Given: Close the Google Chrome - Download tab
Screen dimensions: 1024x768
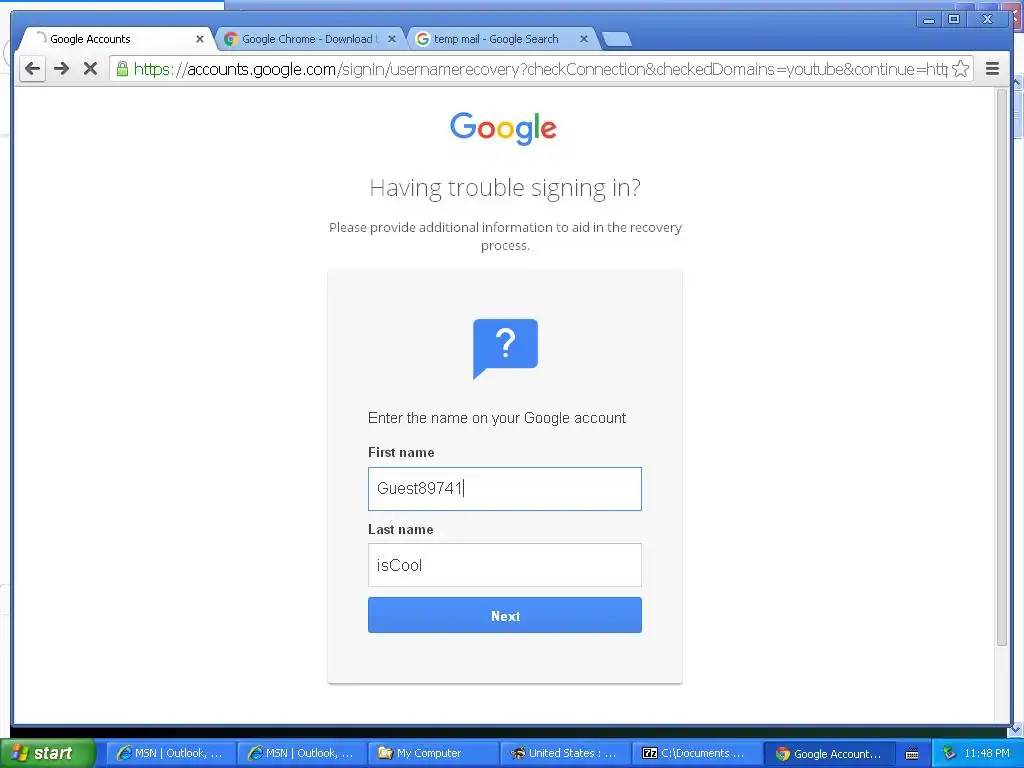Looking at the screenshot, I should 392,39.
